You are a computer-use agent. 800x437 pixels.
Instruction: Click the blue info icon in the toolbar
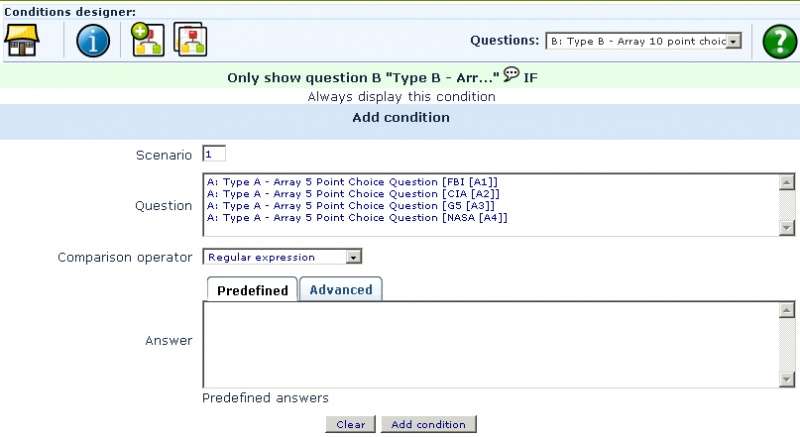pyautogui.click(x=93, y=41)
